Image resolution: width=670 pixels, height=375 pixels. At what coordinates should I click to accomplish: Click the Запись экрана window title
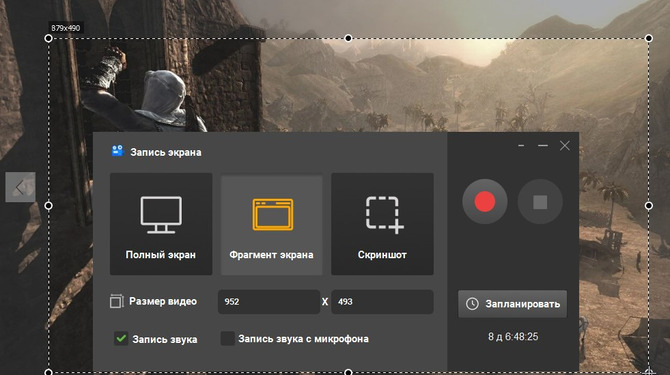pos(166,152)
